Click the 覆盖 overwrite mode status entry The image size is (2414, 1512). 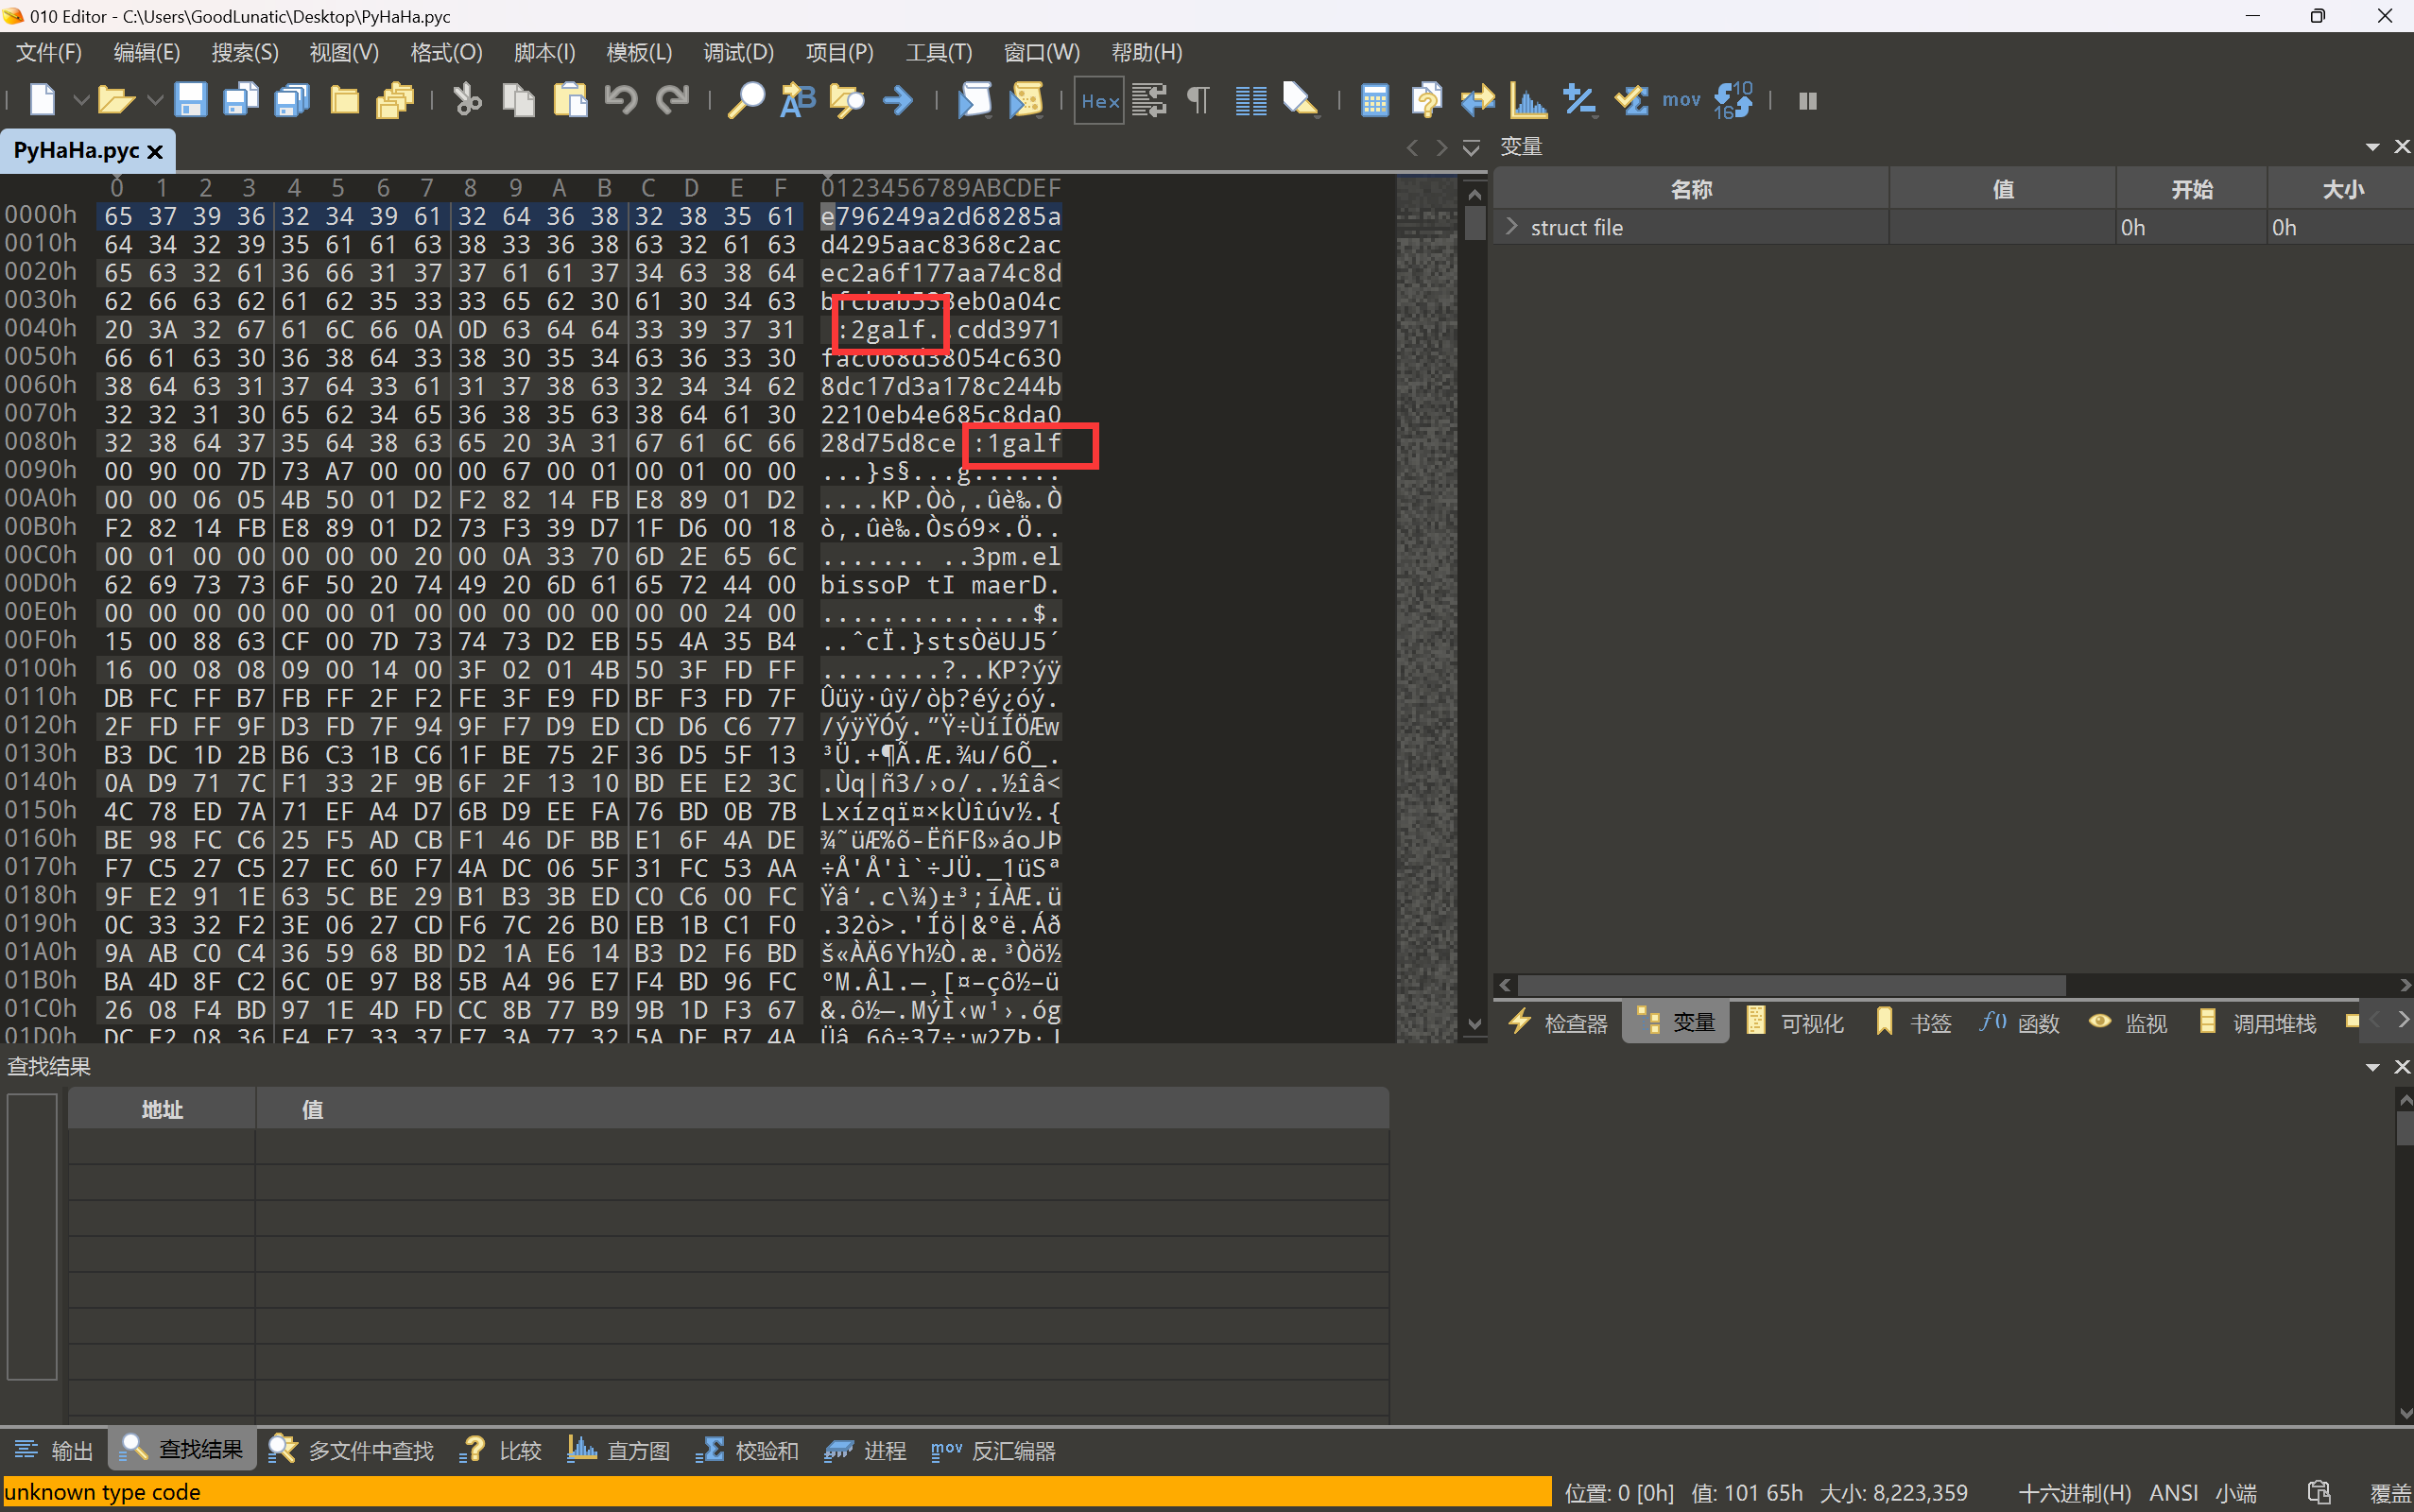coord(2390,1493)
